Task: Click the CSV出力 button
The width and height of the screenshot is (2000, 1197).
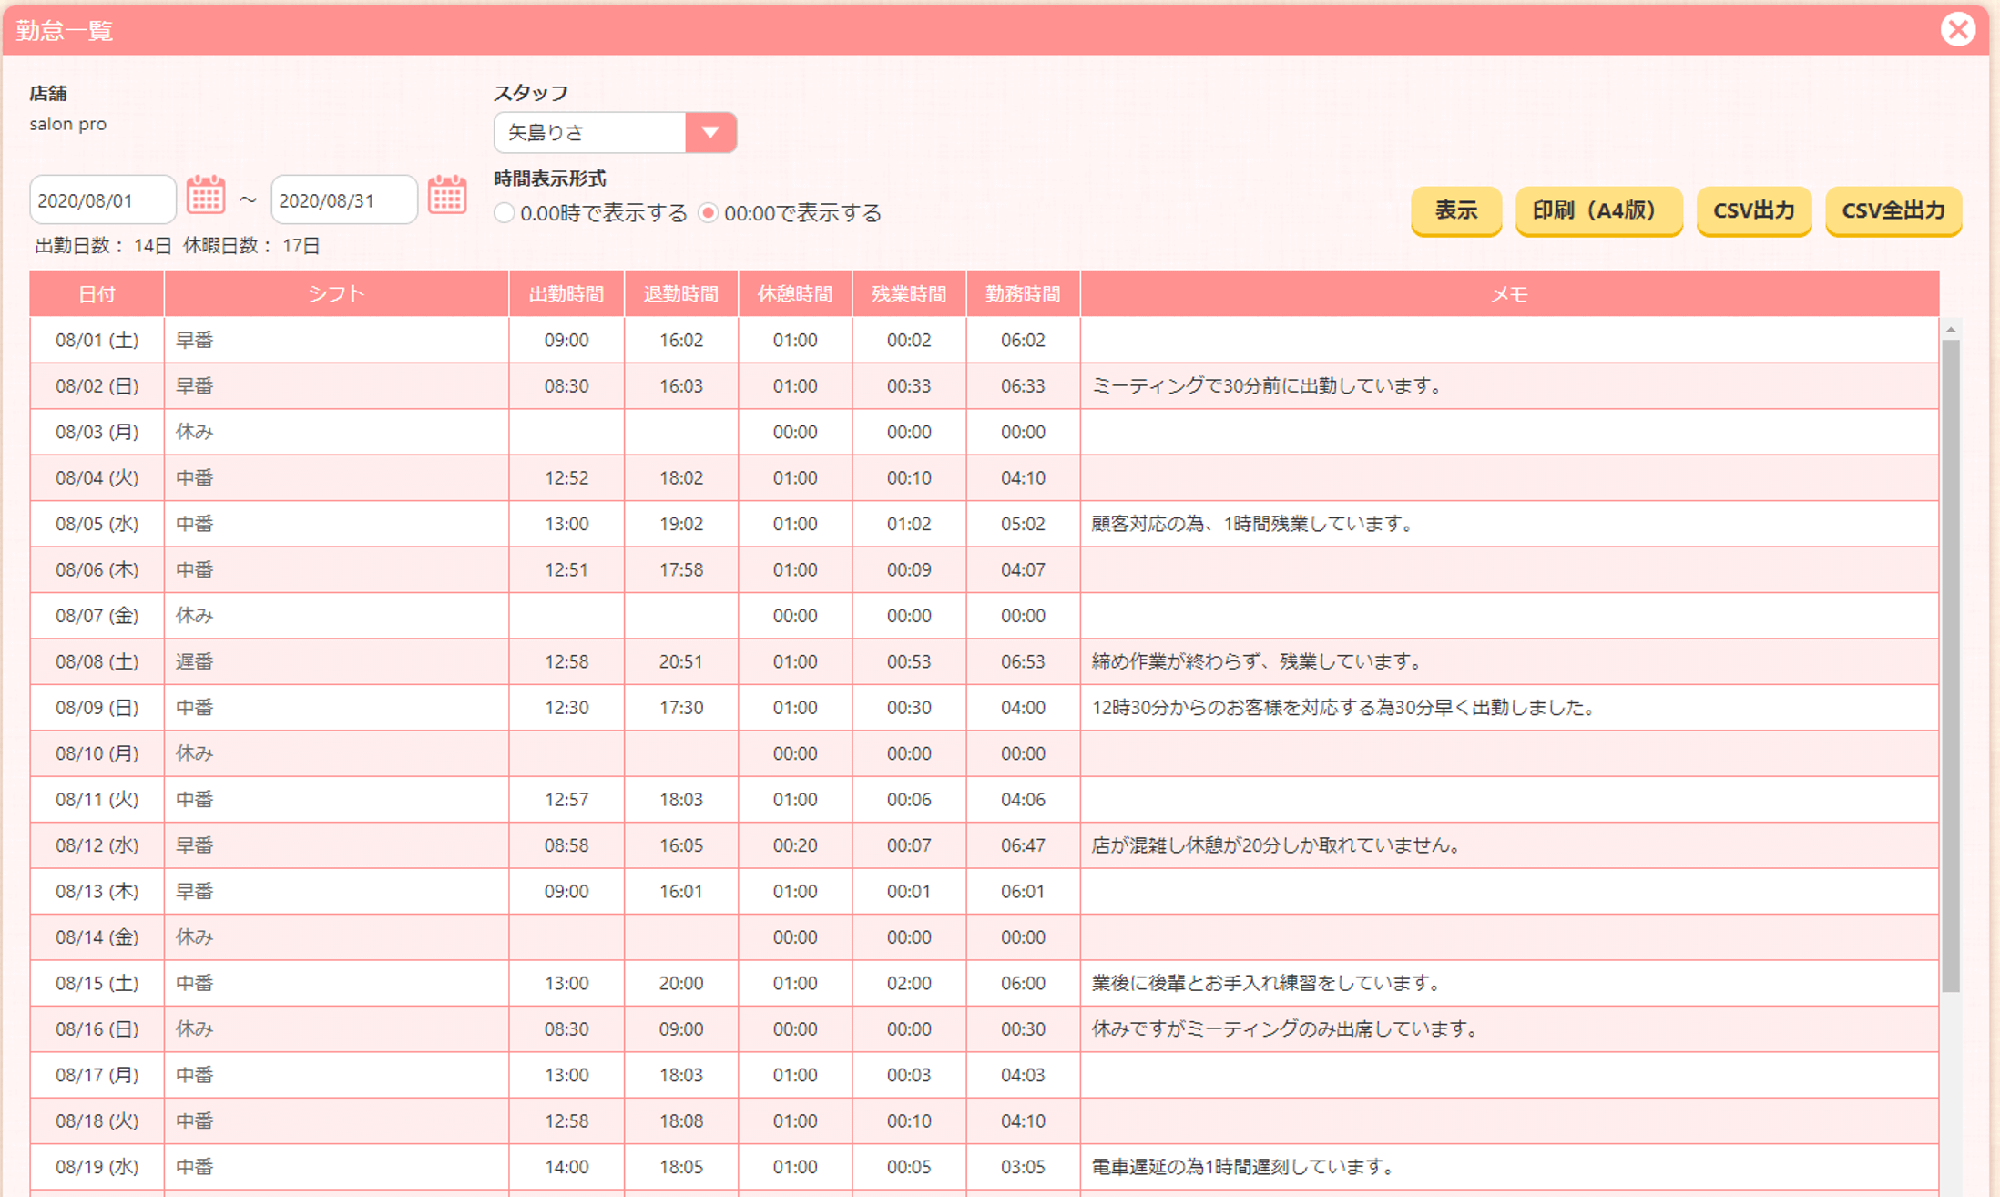Action: (x=1754, y=211)
